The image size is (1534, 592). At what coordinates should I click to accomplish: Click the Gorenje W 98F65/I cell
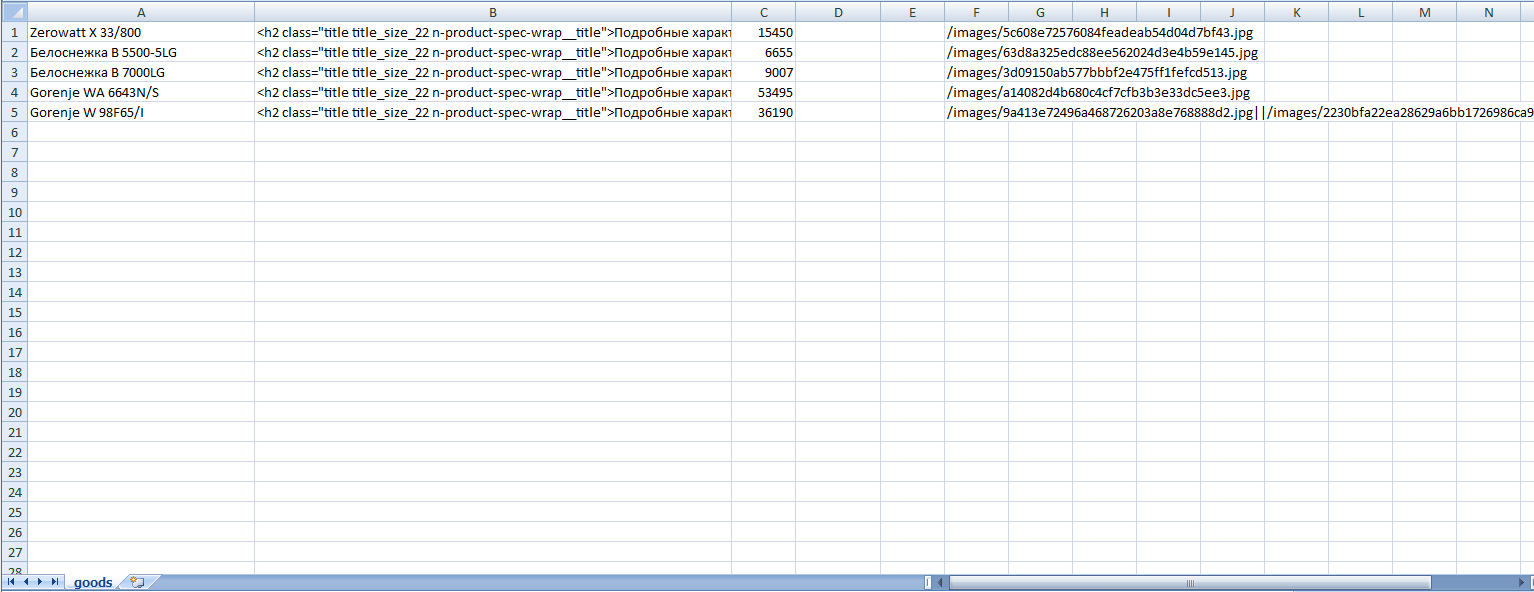(141, 112)
